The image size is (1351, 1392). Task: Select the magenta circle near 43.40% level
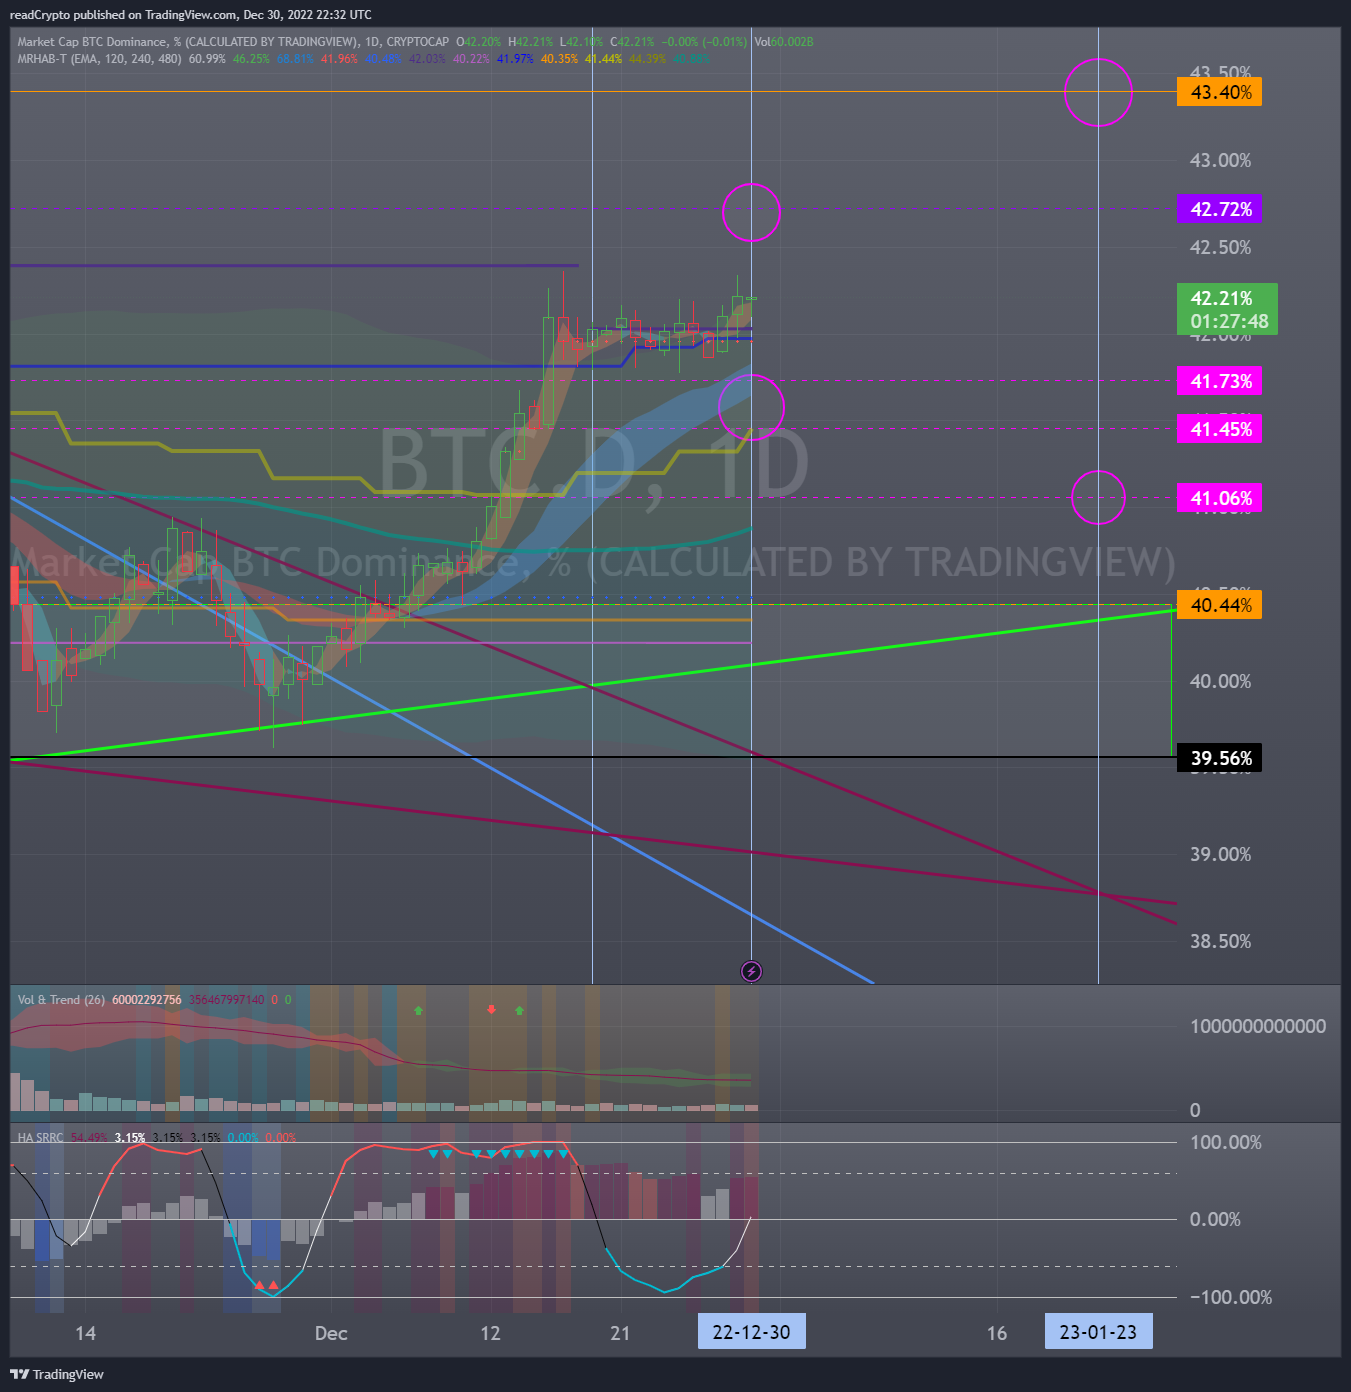[1098, 92]
